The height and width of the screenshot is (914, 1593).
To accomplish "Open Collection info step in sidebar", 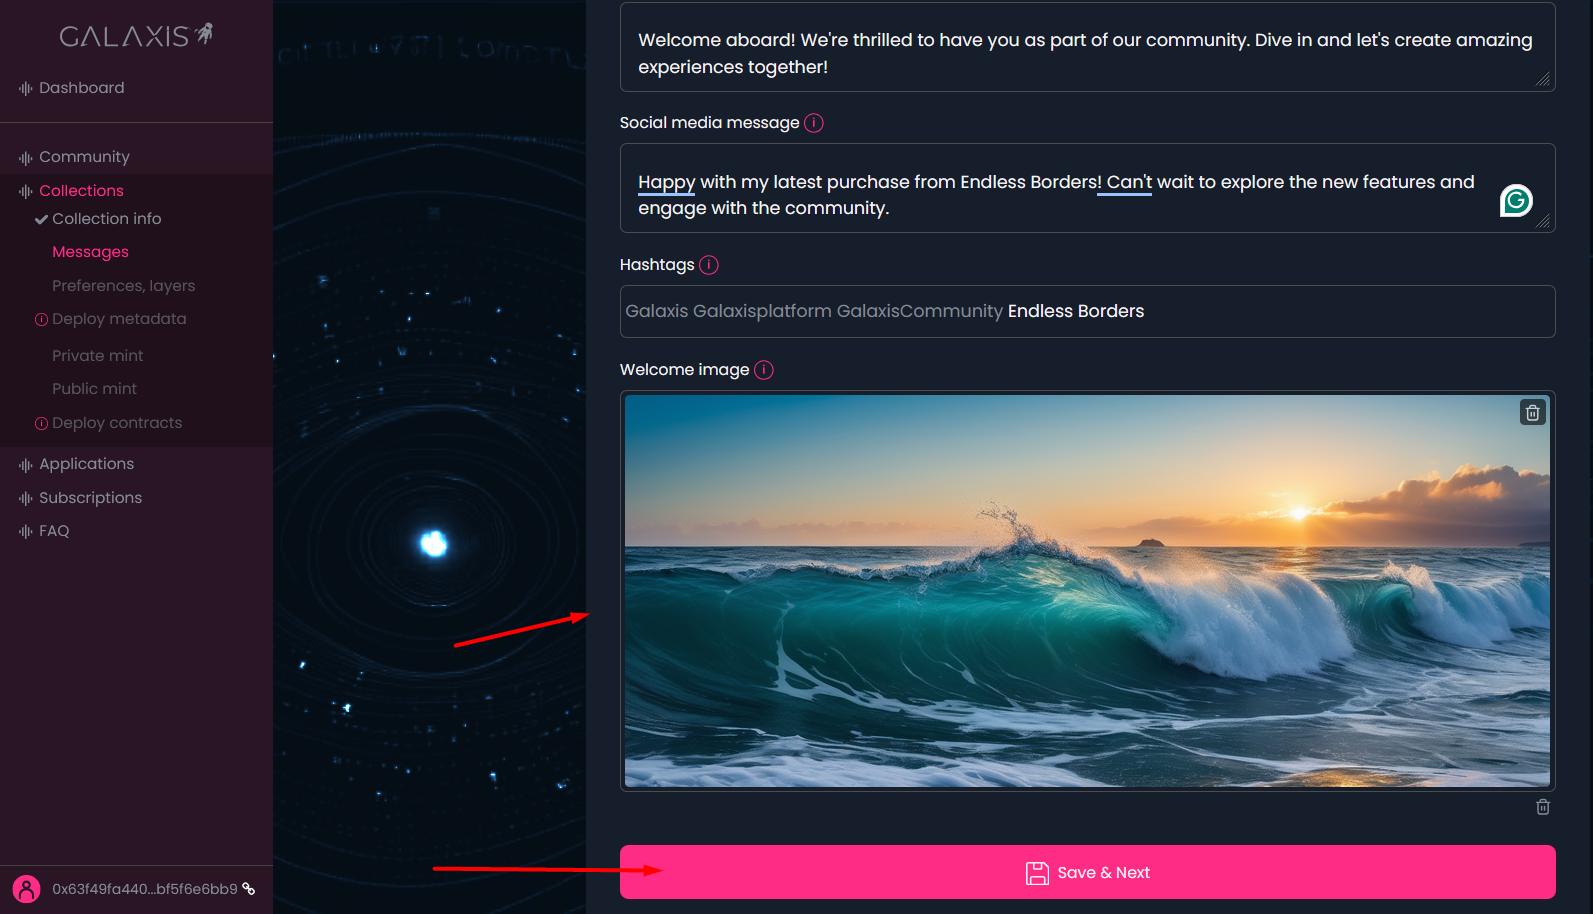I will (106, 219).
